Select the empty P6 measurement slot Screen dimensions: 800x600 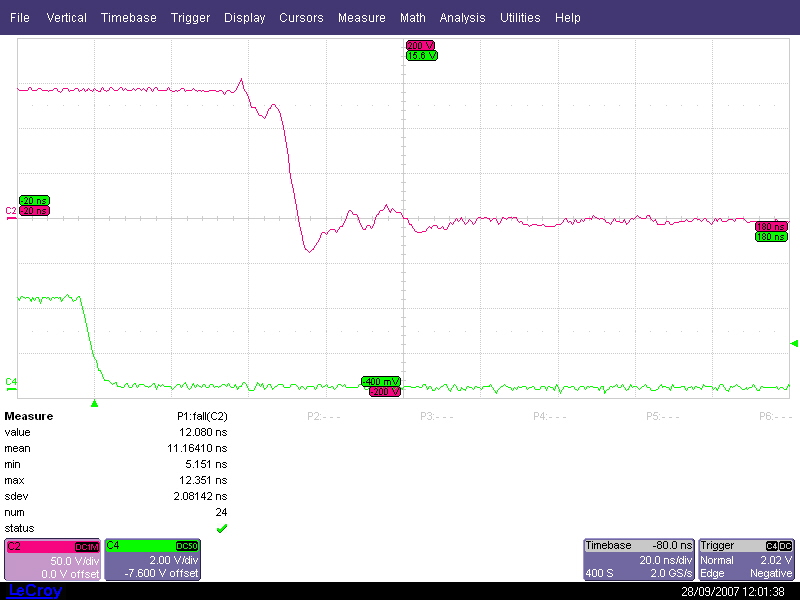click(776, 416)
